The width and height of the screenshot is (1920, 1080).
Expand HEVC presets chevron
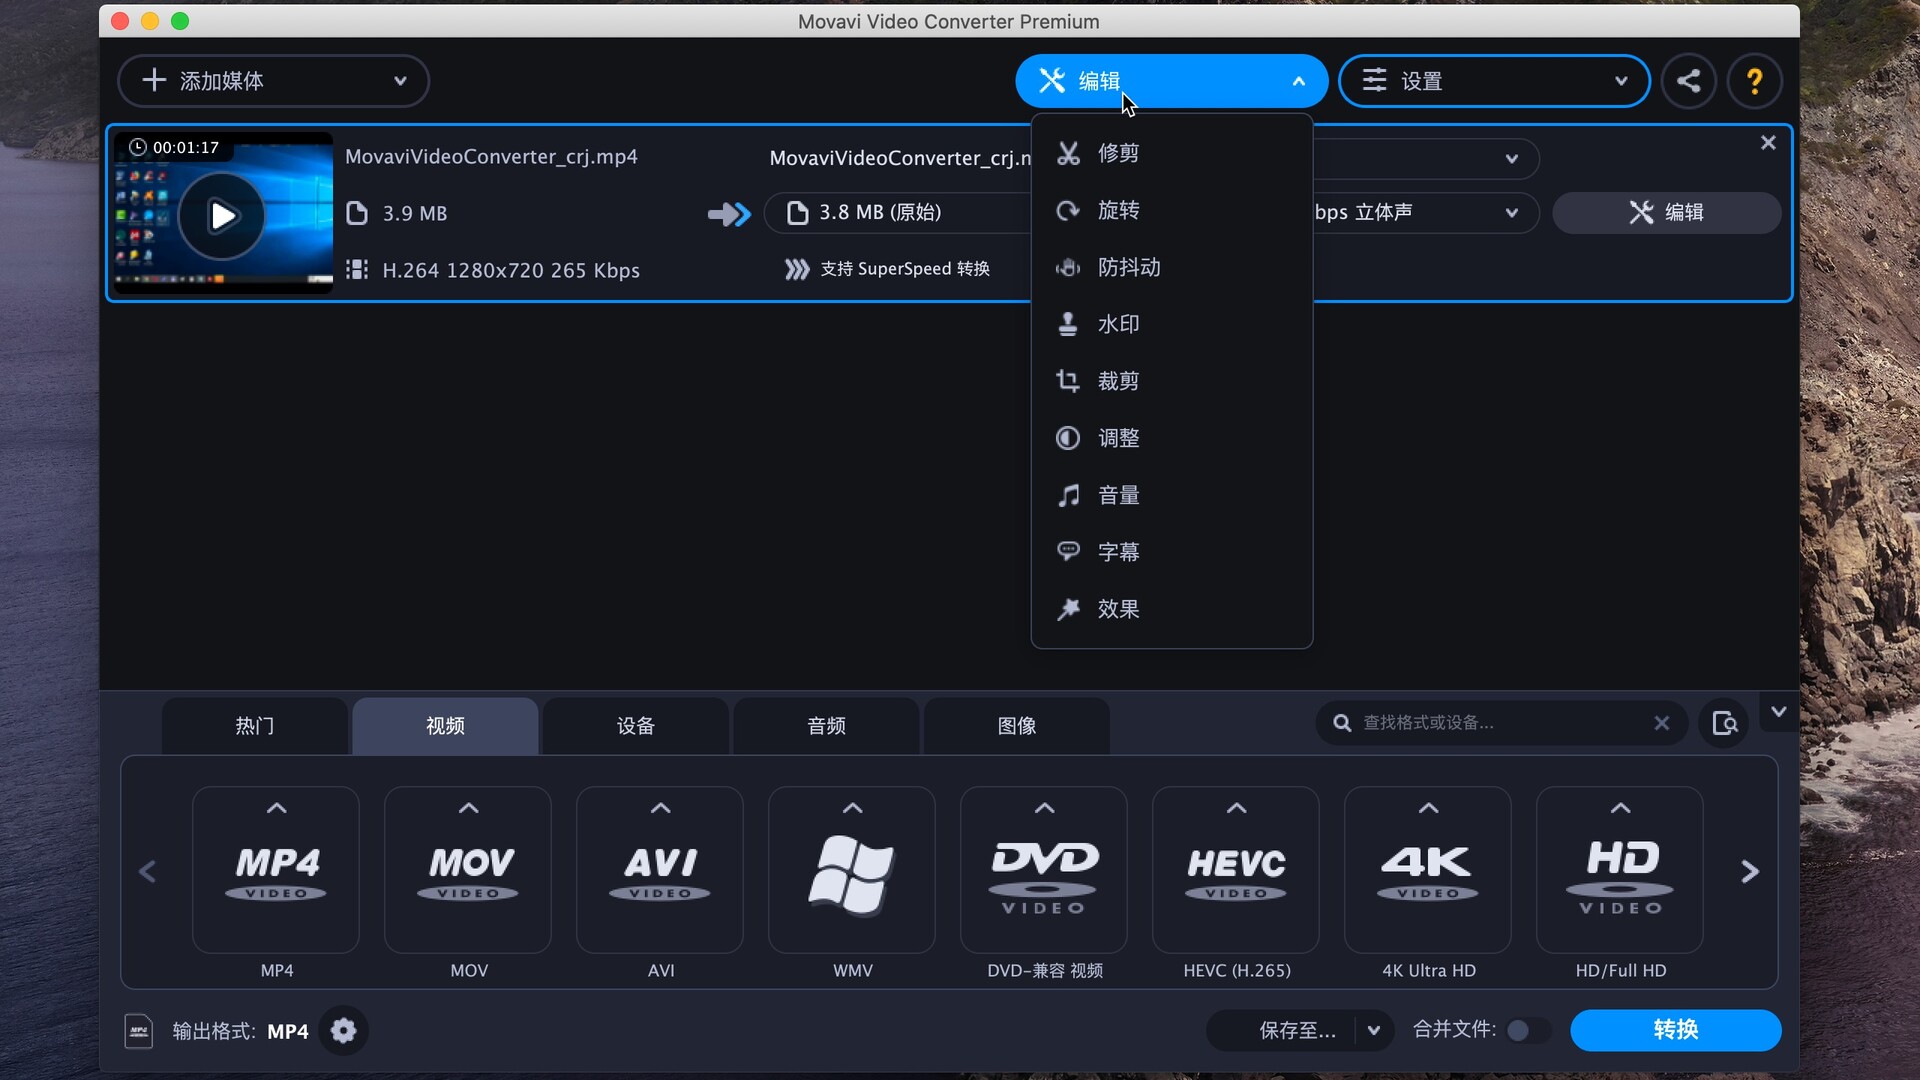click(x=1236, y=808)
